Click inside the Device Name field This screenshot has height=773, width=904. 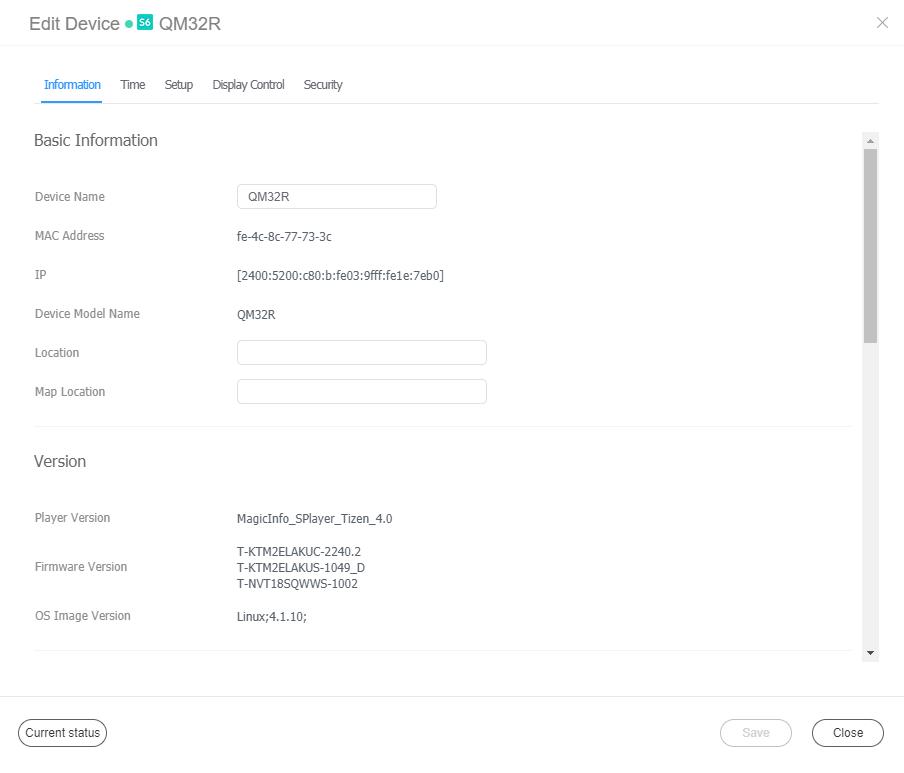click(336, 196)
